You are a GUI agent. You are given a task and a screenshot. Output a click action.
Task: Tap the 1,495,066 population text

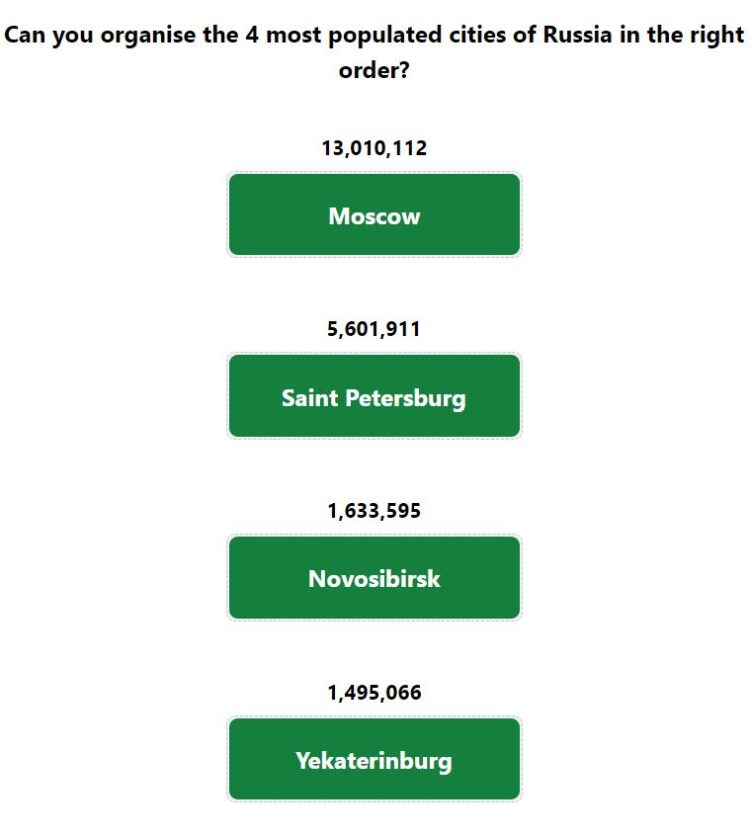[374, 692]
